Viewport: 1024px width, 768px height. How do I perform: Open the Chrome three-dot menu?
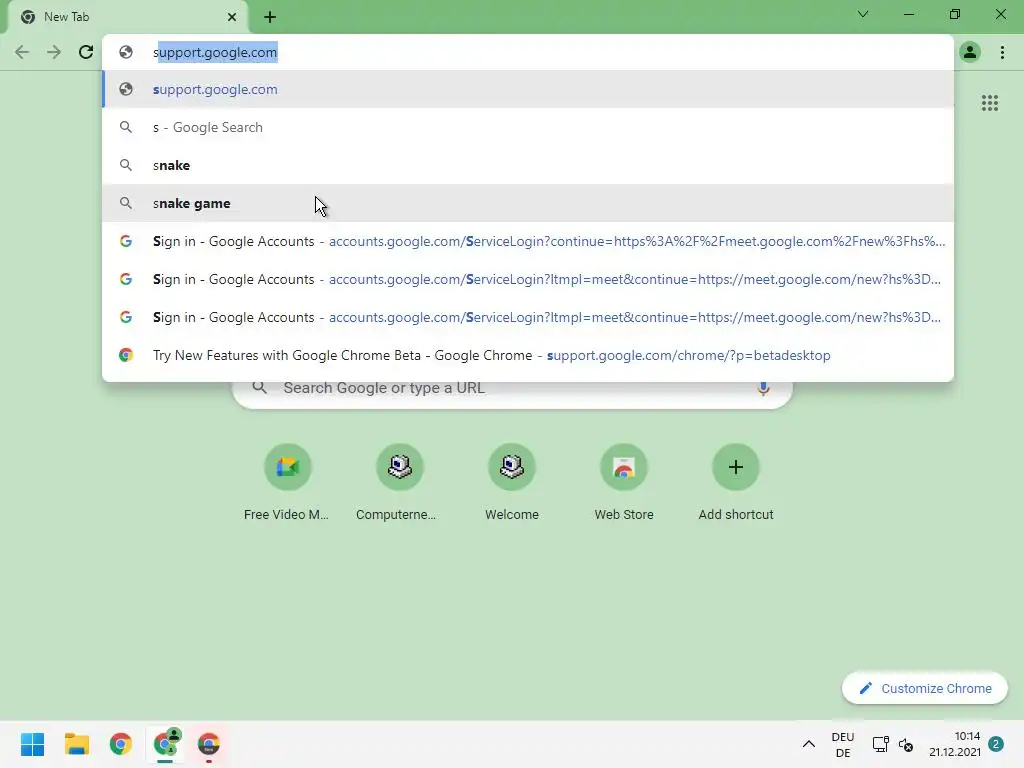pyautogui.click(x=1002, y=52)
